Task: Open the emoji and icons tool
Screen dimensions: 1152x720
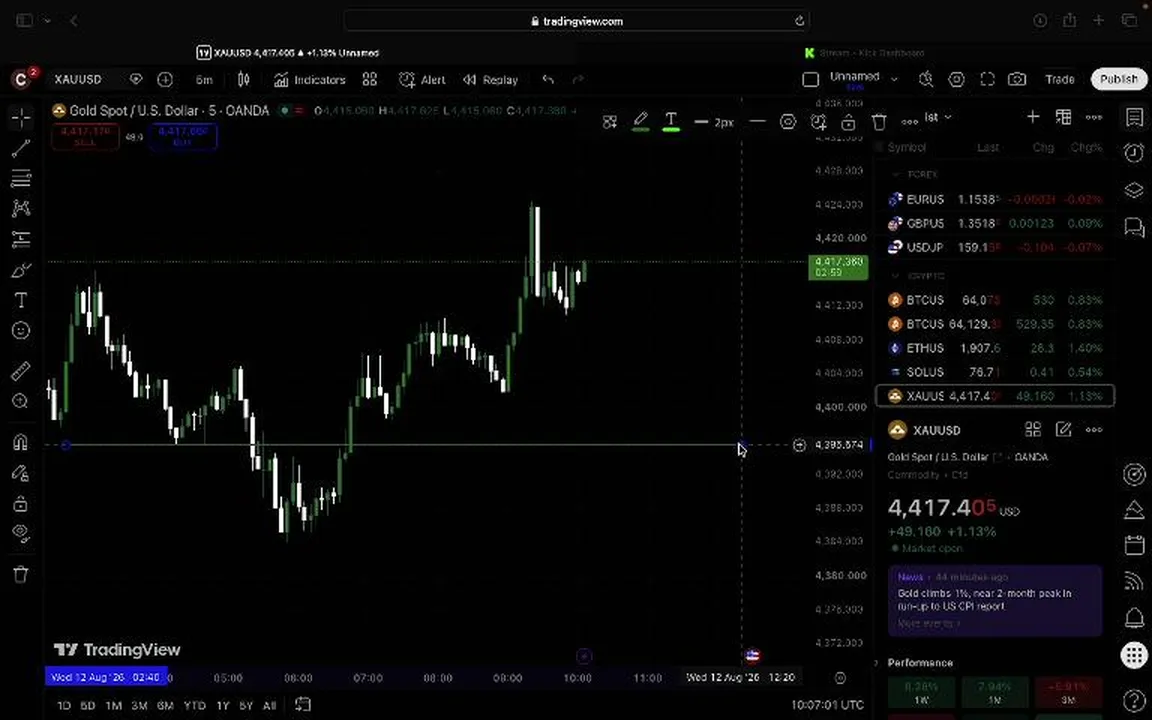Action: click(x=21, y=331)
